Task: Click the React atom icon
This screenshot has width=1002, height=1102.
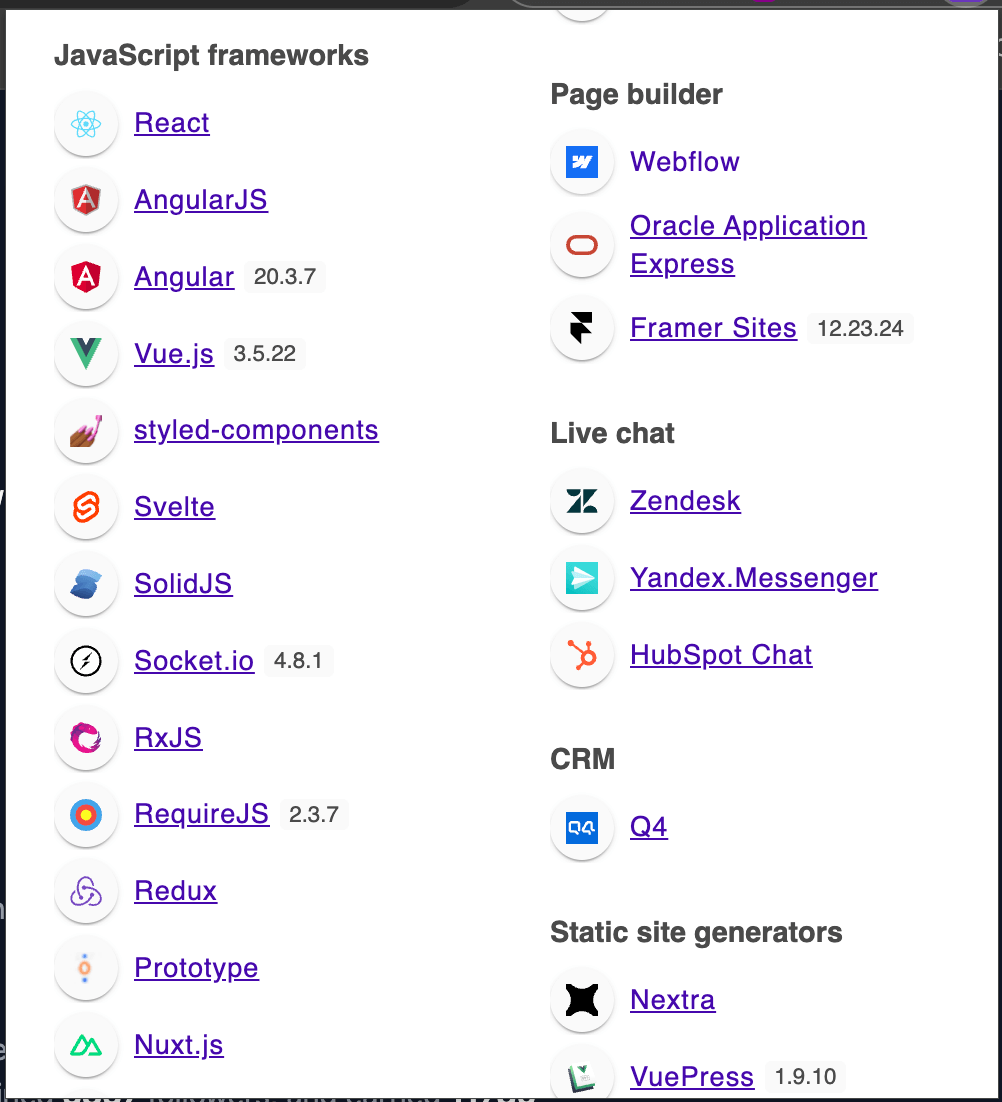Action: pos(86,124)
